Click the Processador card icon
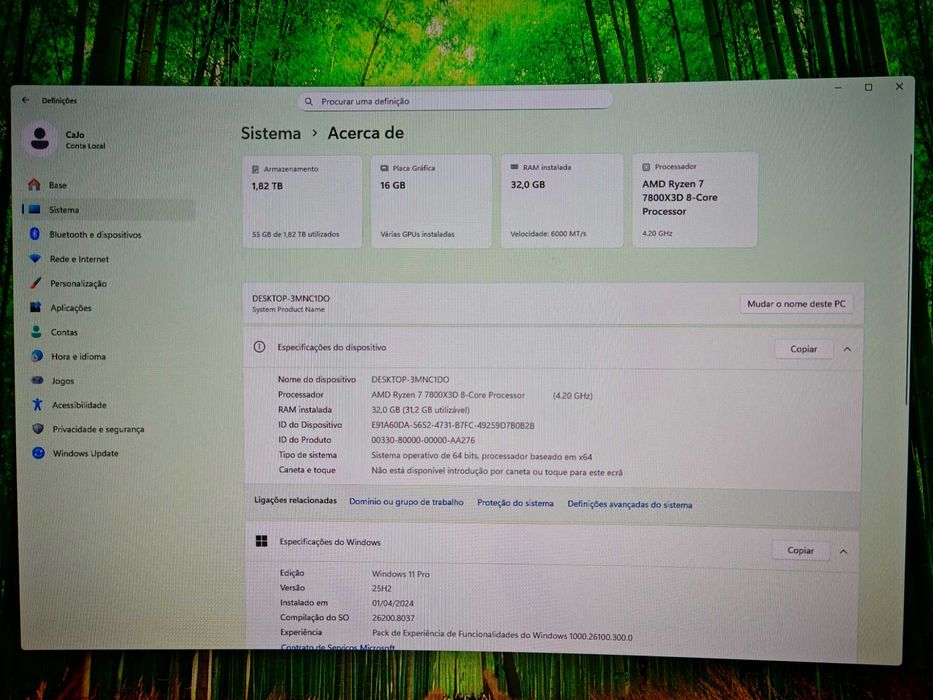Screen dimensions: 933x700 (646, 167)
